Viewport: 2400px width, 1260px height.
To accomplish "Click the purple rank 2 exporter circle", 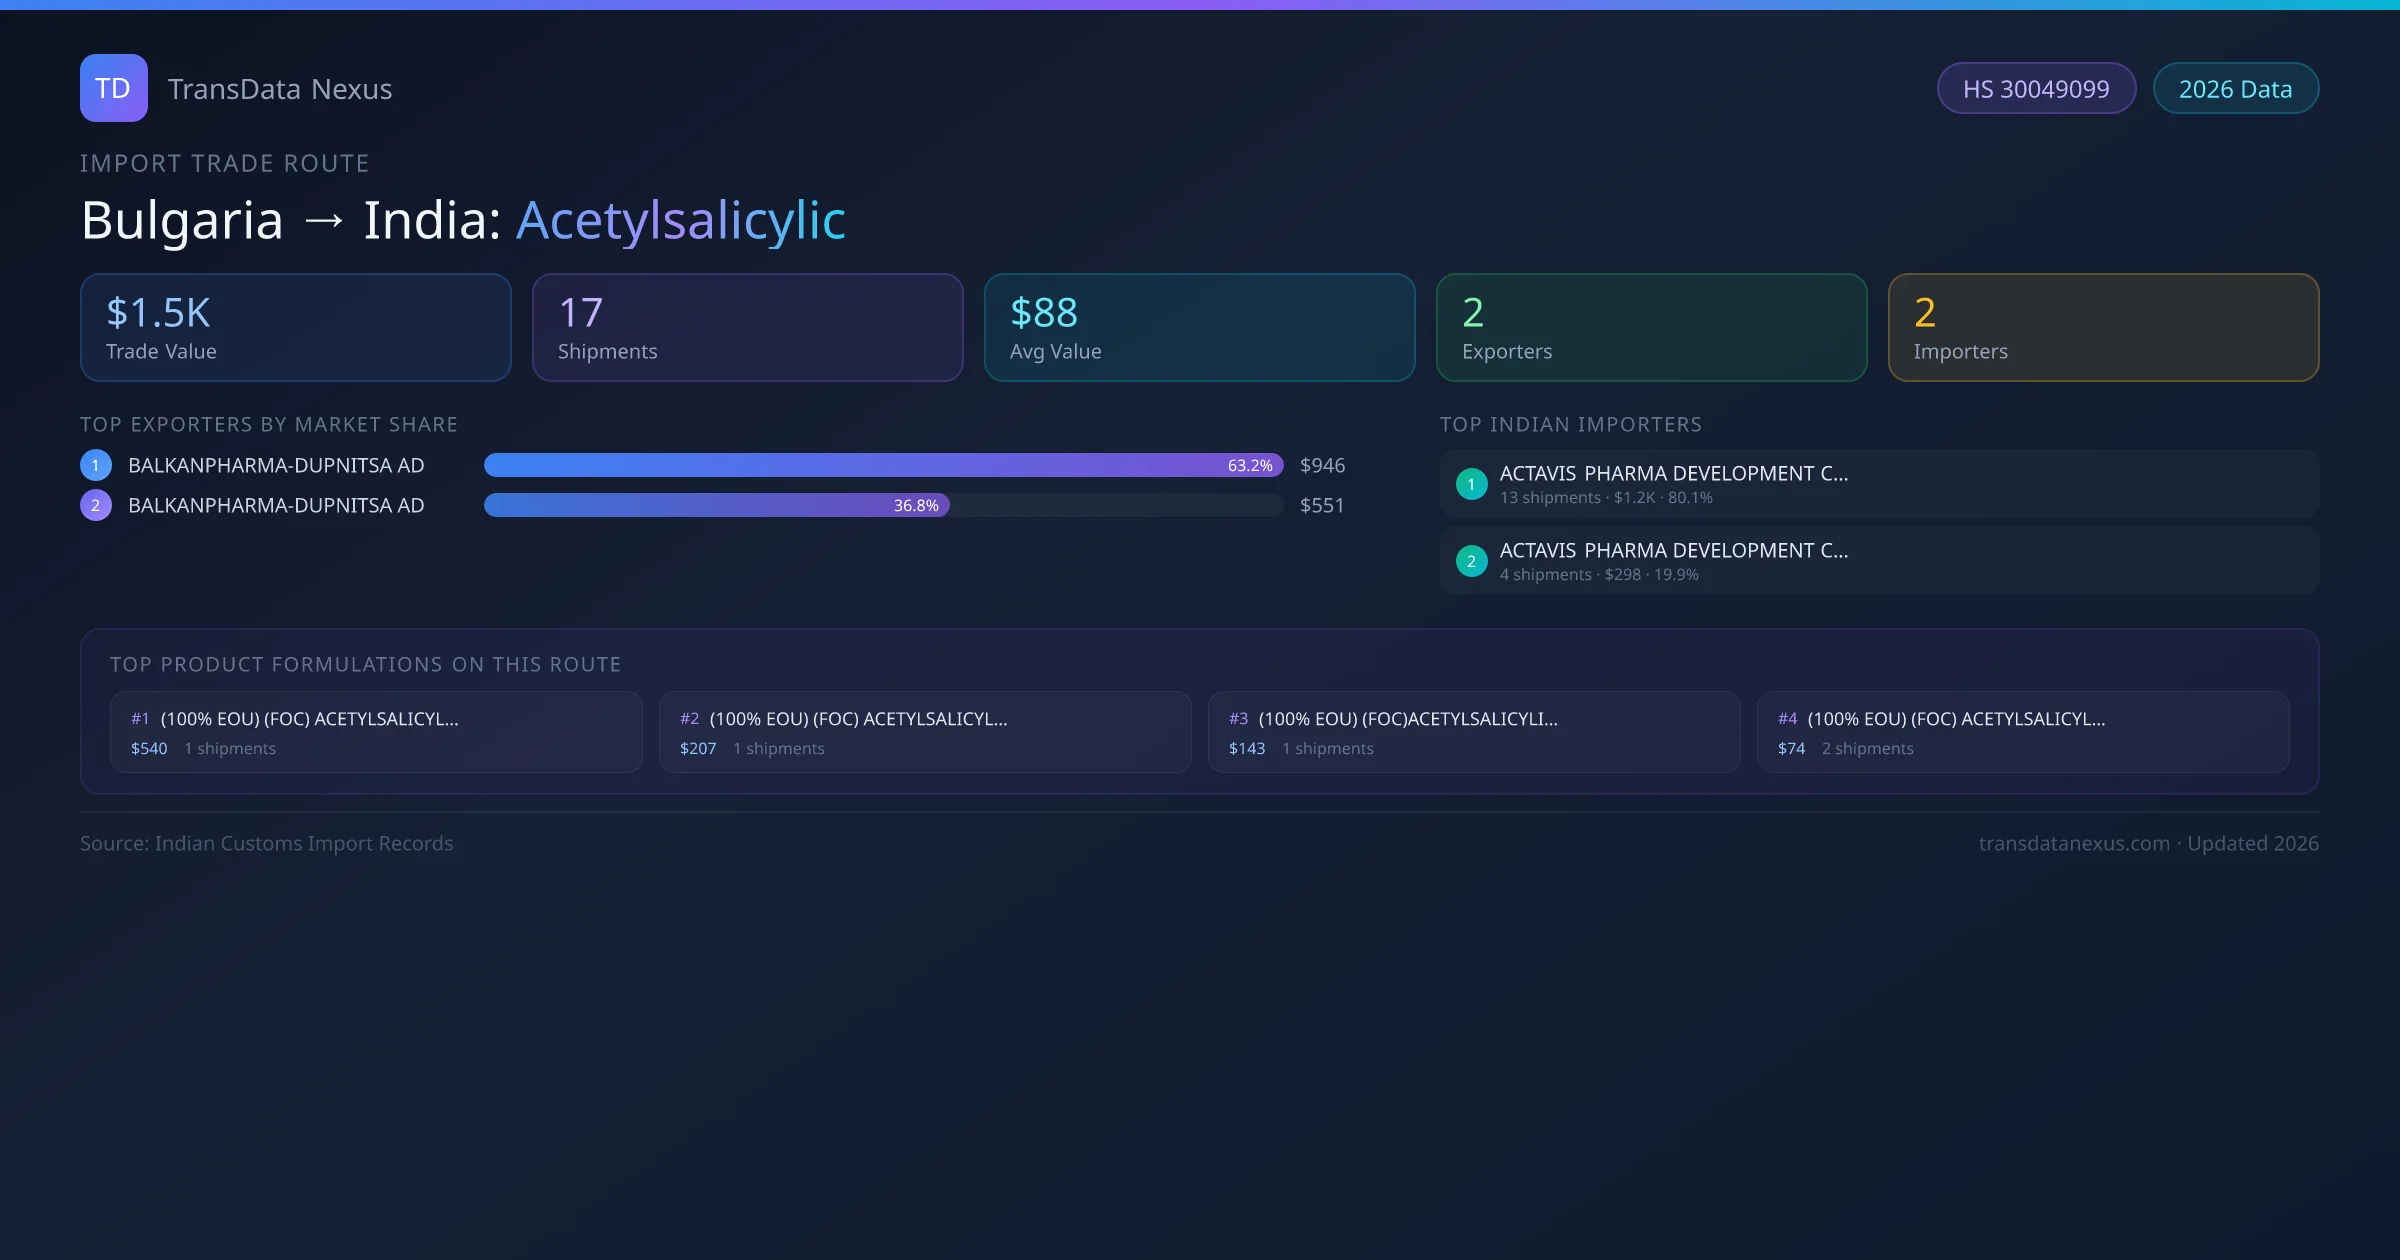I will 96,505.
